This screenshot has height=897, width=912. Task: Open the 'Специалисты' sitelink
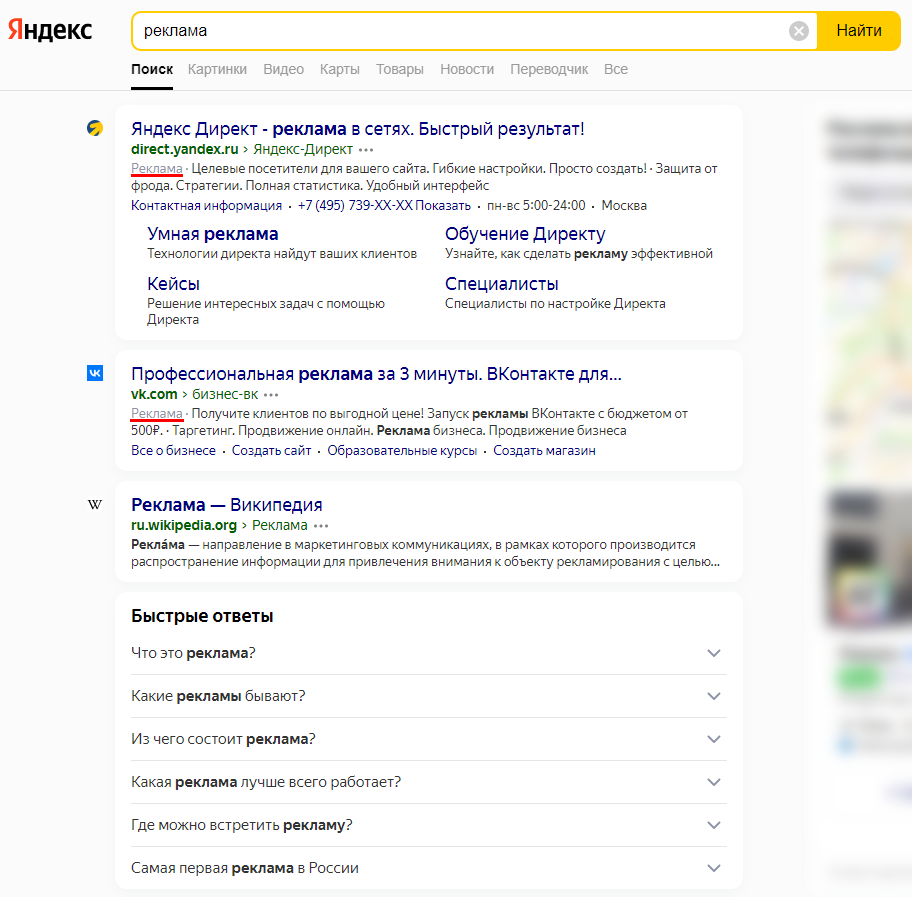[x=501, y=284]
